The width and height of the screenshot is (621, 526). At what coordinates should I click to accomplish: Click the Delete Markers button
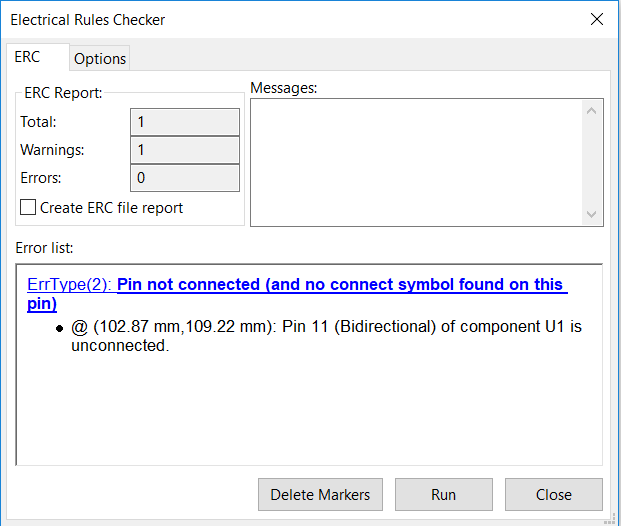click(x=320, y=494)
